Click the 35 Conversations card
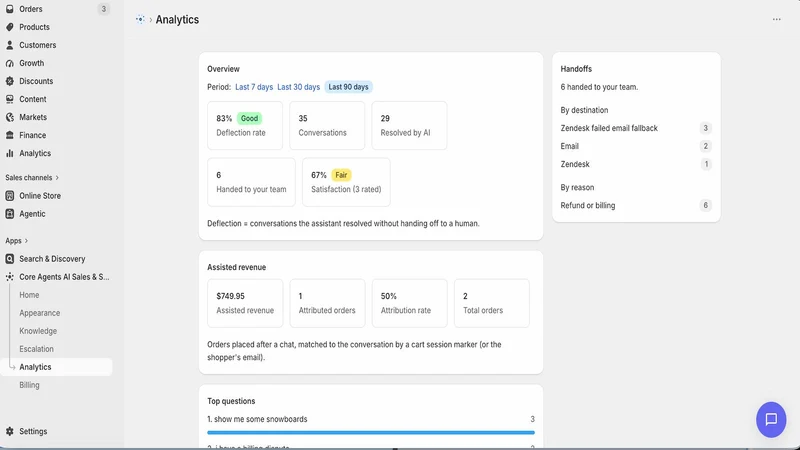This screenshot has width=800, height=450. coord(327,126)
